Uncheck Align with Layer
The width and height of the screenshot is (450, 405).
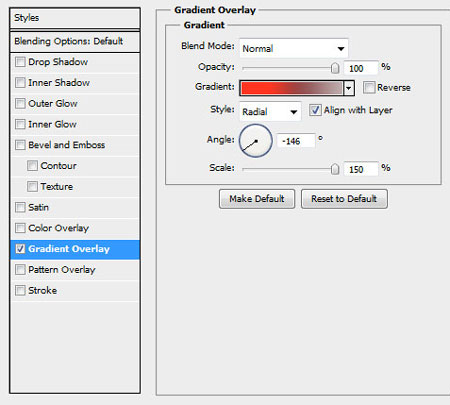pos(315,110)
